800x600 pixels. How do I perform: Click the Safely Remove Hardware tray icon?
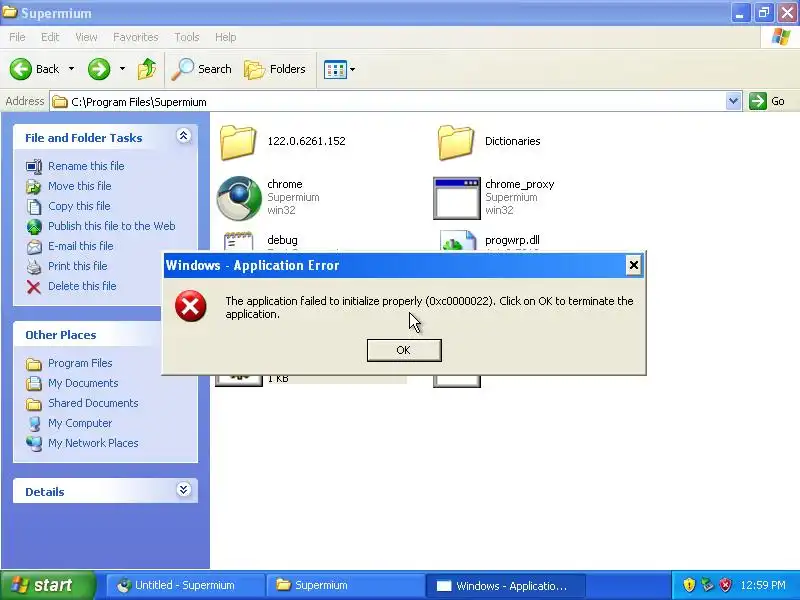707,585
